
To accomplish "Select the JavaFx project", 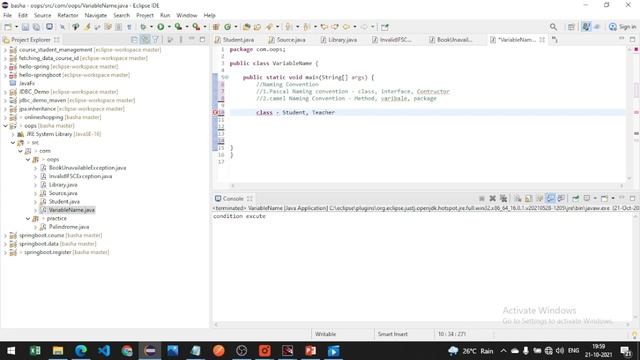I will point(27,83).
